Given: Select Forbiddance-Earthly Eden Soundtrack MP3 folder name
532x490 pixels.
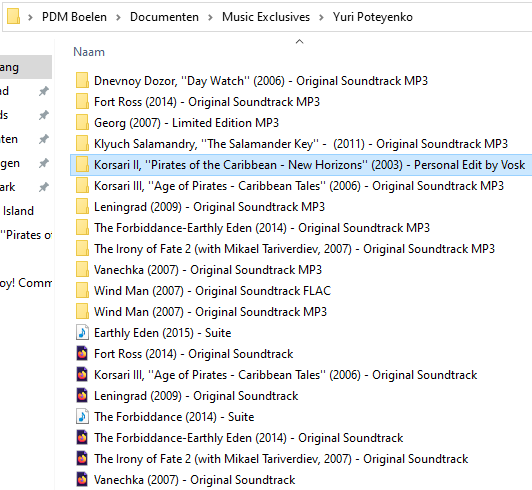Looking at the screenshot, I should point(262,228).
